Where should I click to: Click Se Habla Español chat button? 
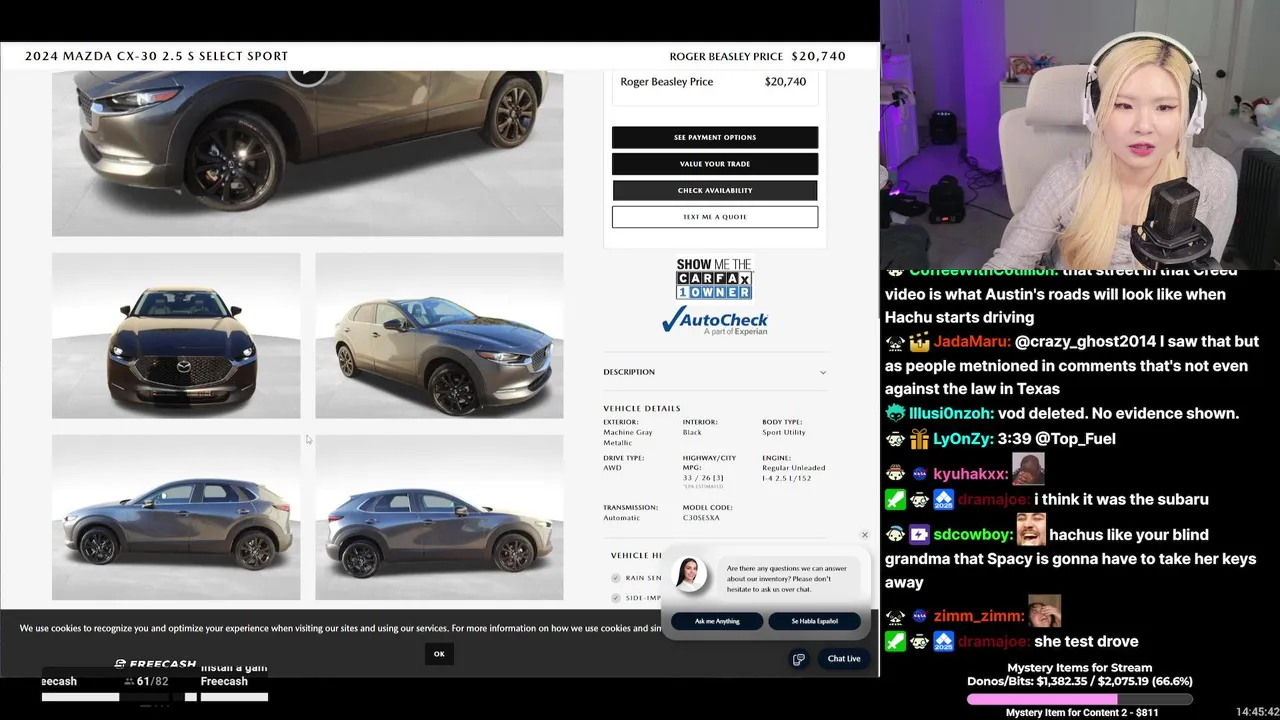815,621
